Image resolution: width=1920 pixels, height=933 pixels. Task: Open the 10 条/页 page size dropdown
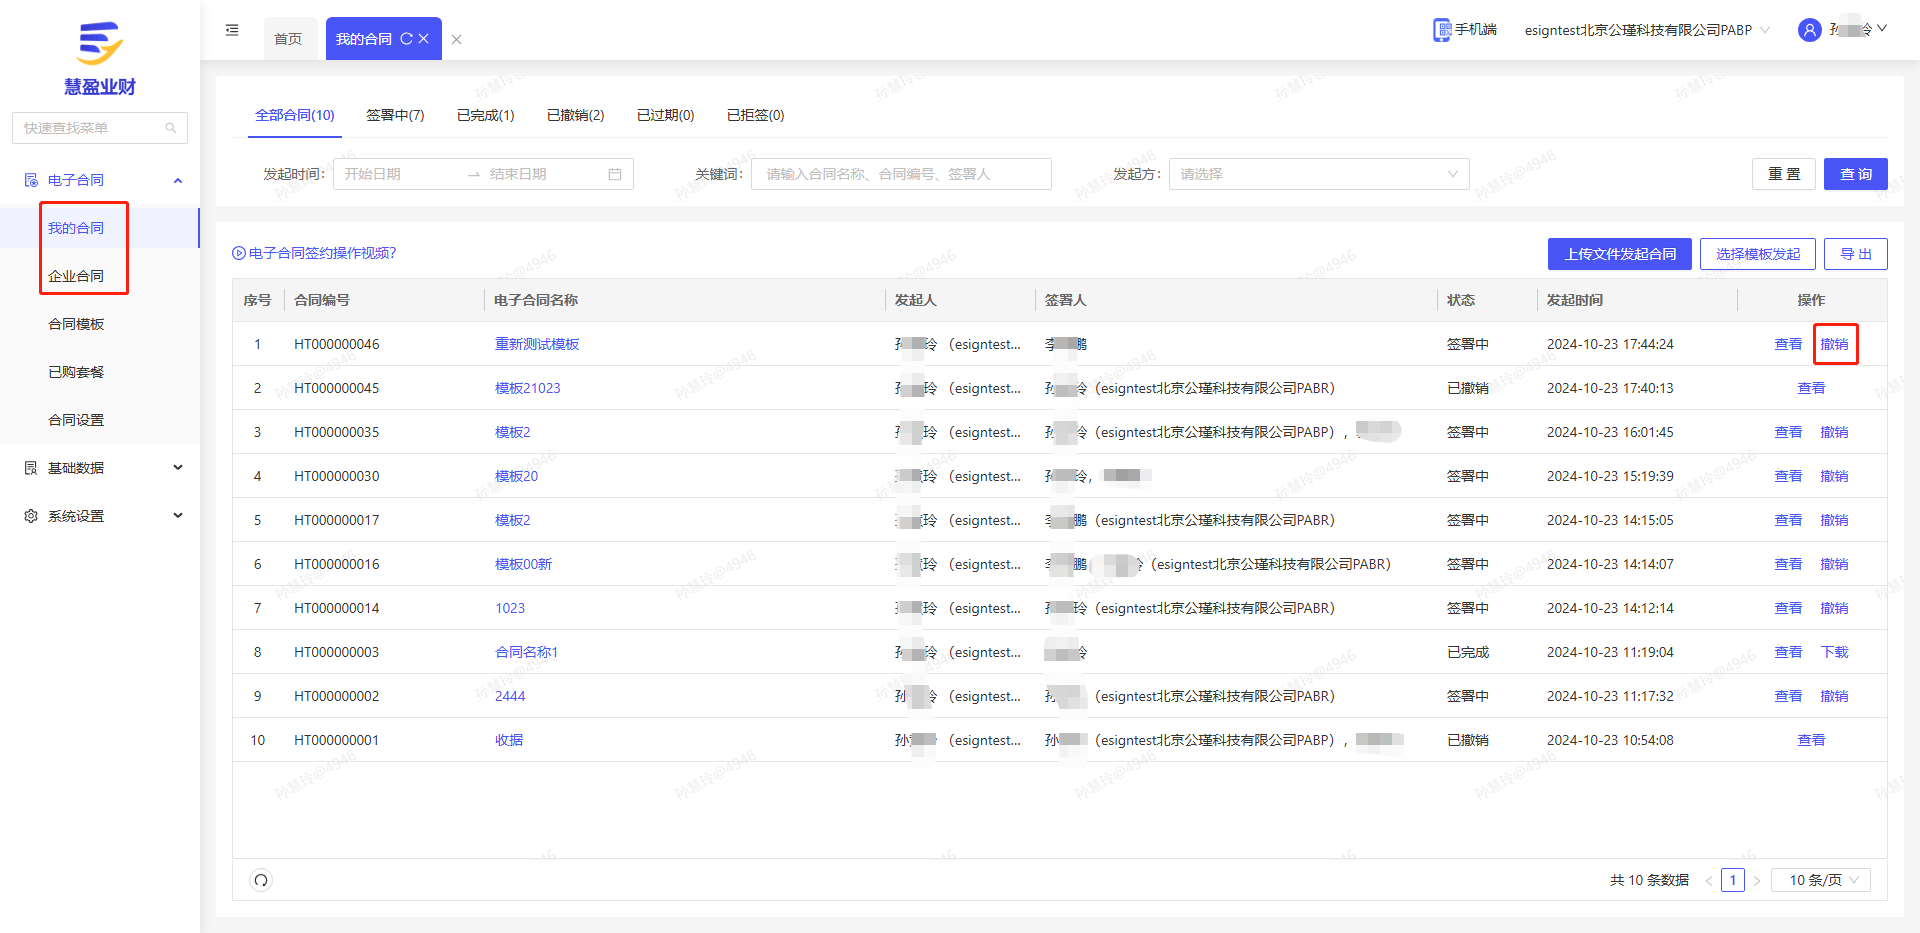pos(1821,880)
